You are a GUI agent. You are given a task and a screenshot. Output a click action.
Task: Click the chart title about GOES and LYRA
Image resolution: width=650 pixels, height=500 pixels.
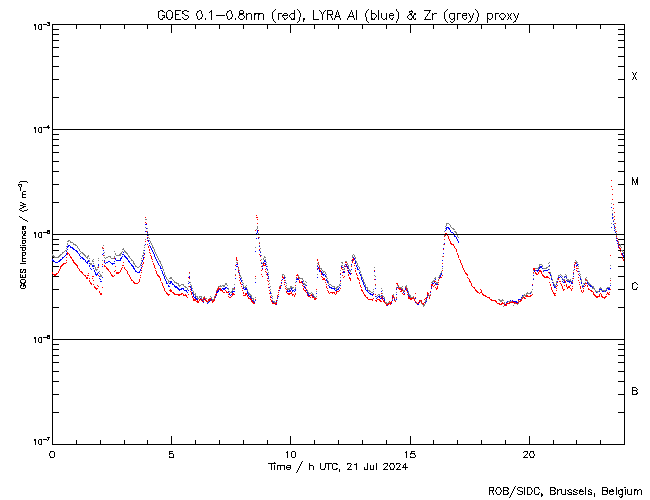pos(337,14)
